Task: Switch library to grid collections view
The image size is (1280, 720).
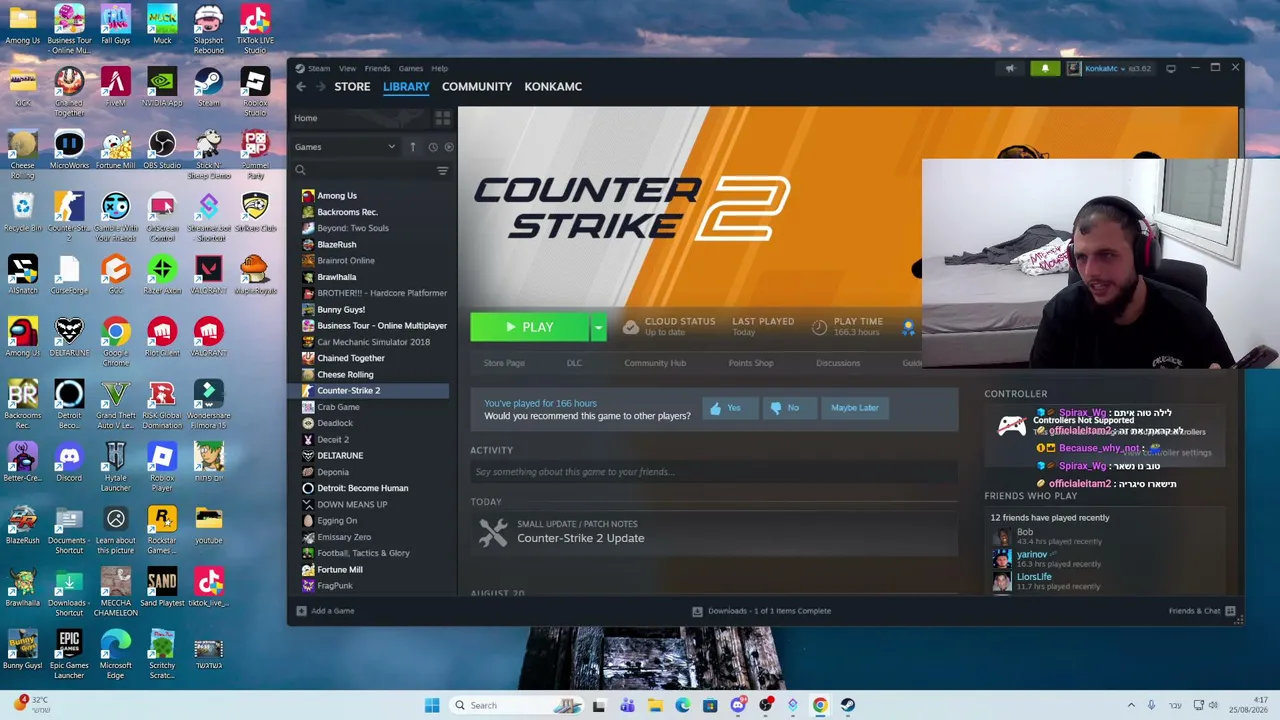Action: [442, 118]
